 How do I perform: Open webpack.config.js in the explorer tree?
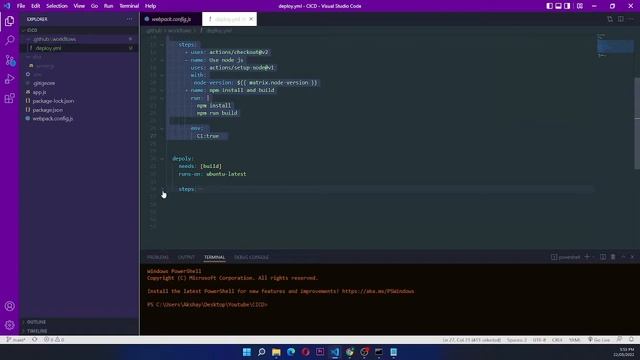point(79,119)
